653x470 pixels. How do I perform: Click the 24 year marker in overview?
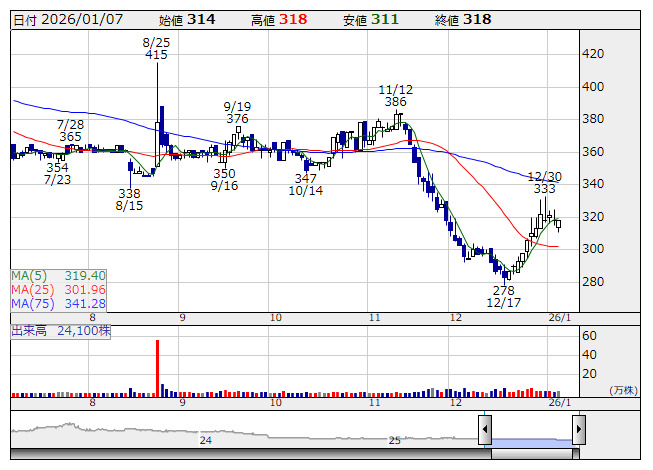pos(205,440)
